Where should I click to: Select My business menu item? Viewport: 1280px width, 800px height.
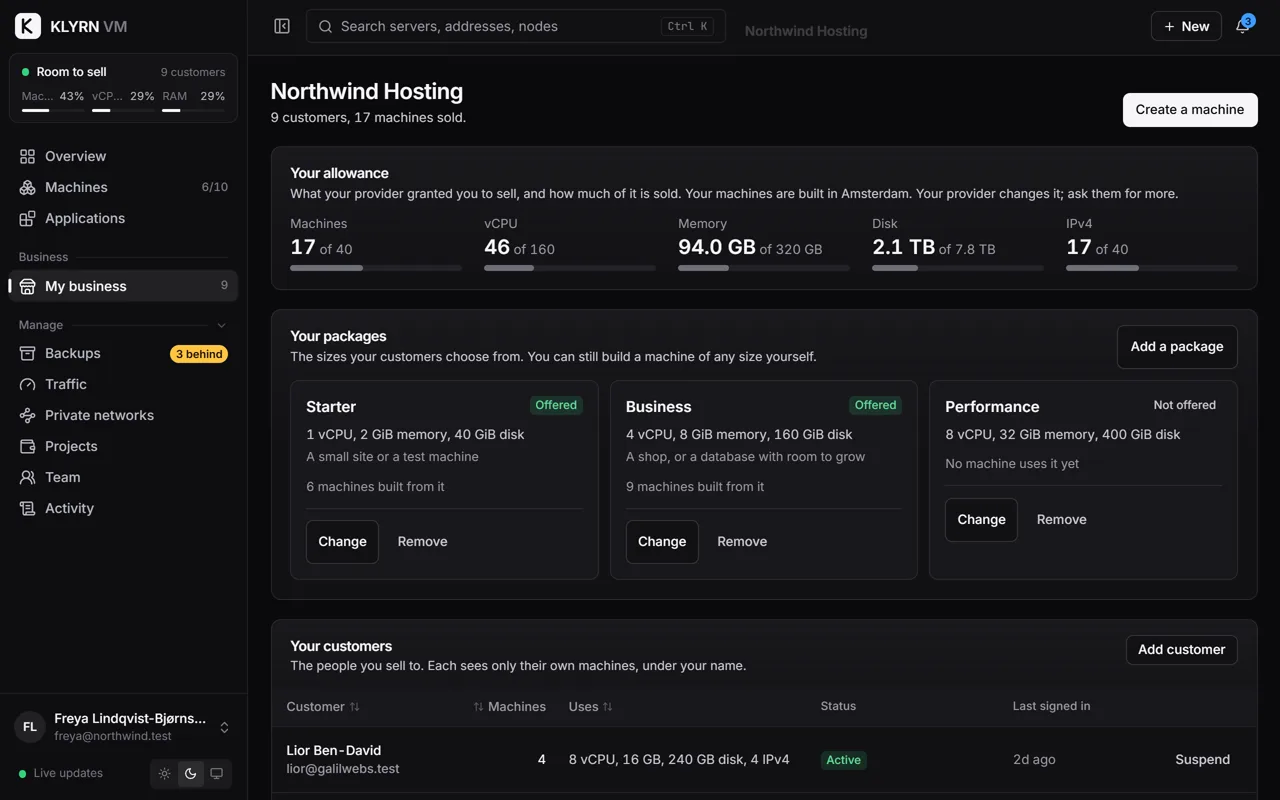coord(123,286)
